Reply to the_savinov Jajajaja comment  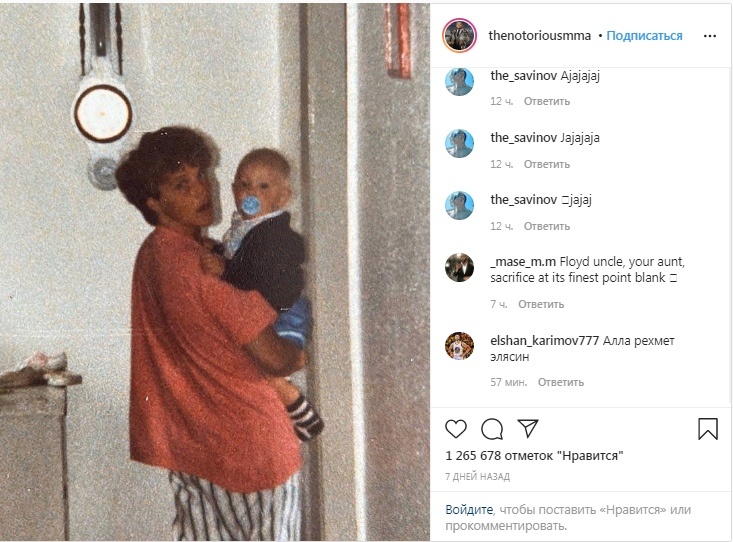click(546, 164)
